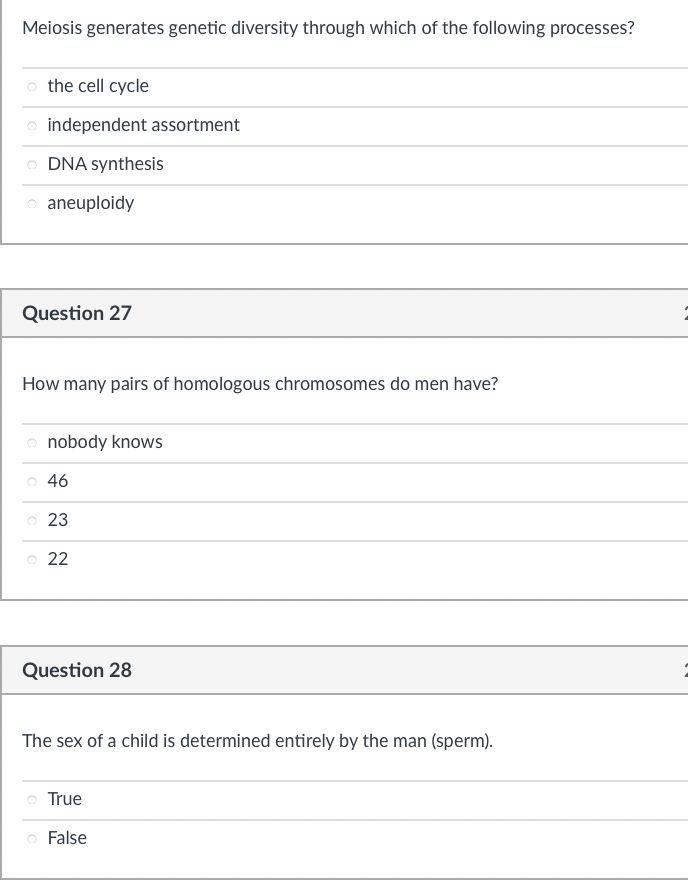The image size is (688, 884).
Task: Select 'nobody knows' radio button
Action: [33, 443]
